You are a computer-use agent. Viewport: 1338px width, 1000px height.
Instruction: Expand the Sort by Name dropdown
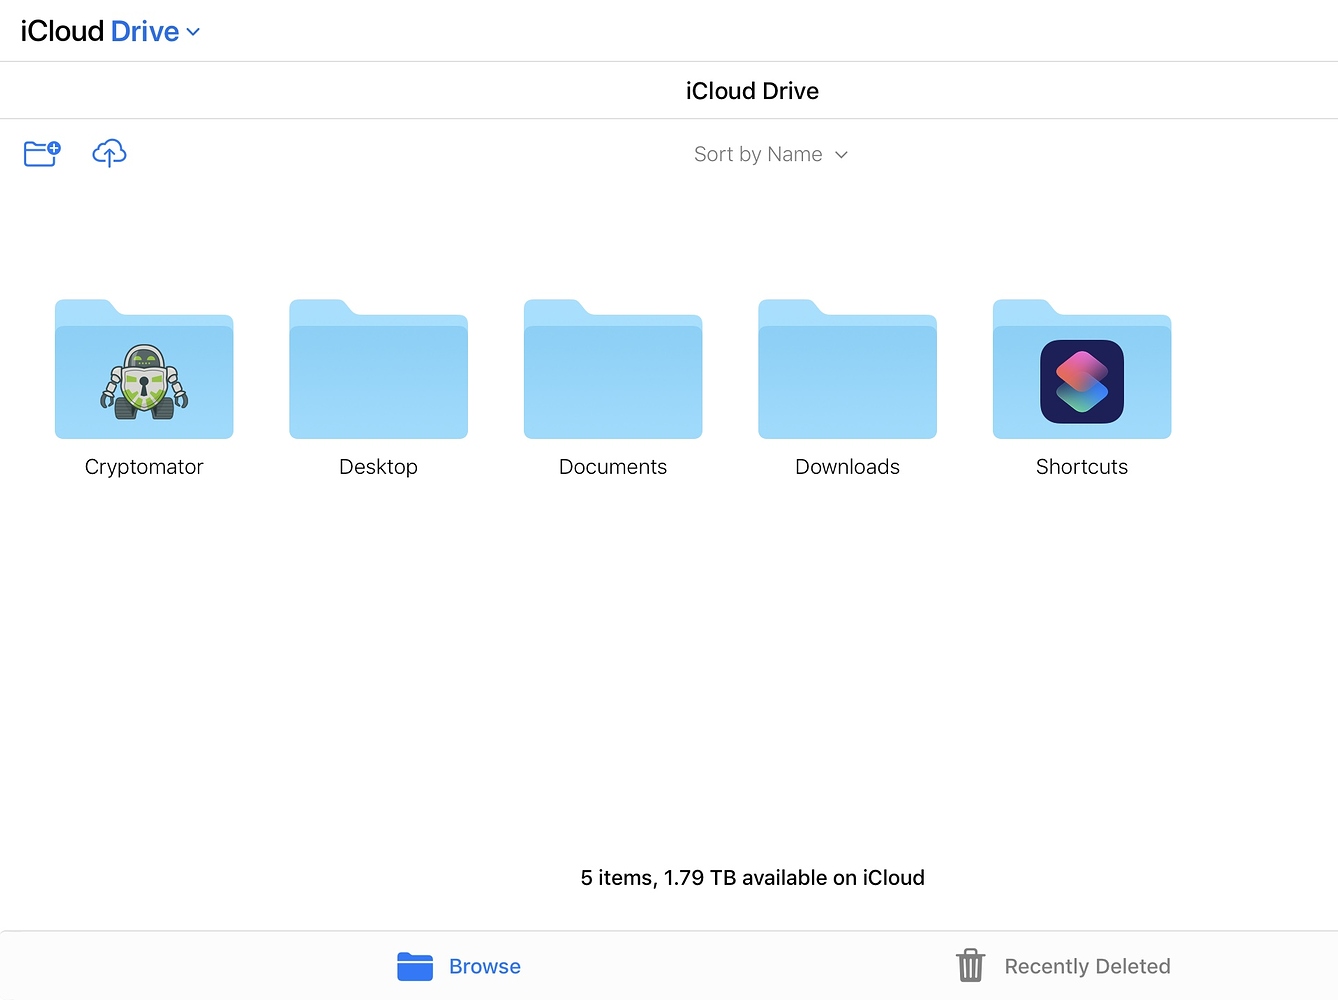(771, 154)
